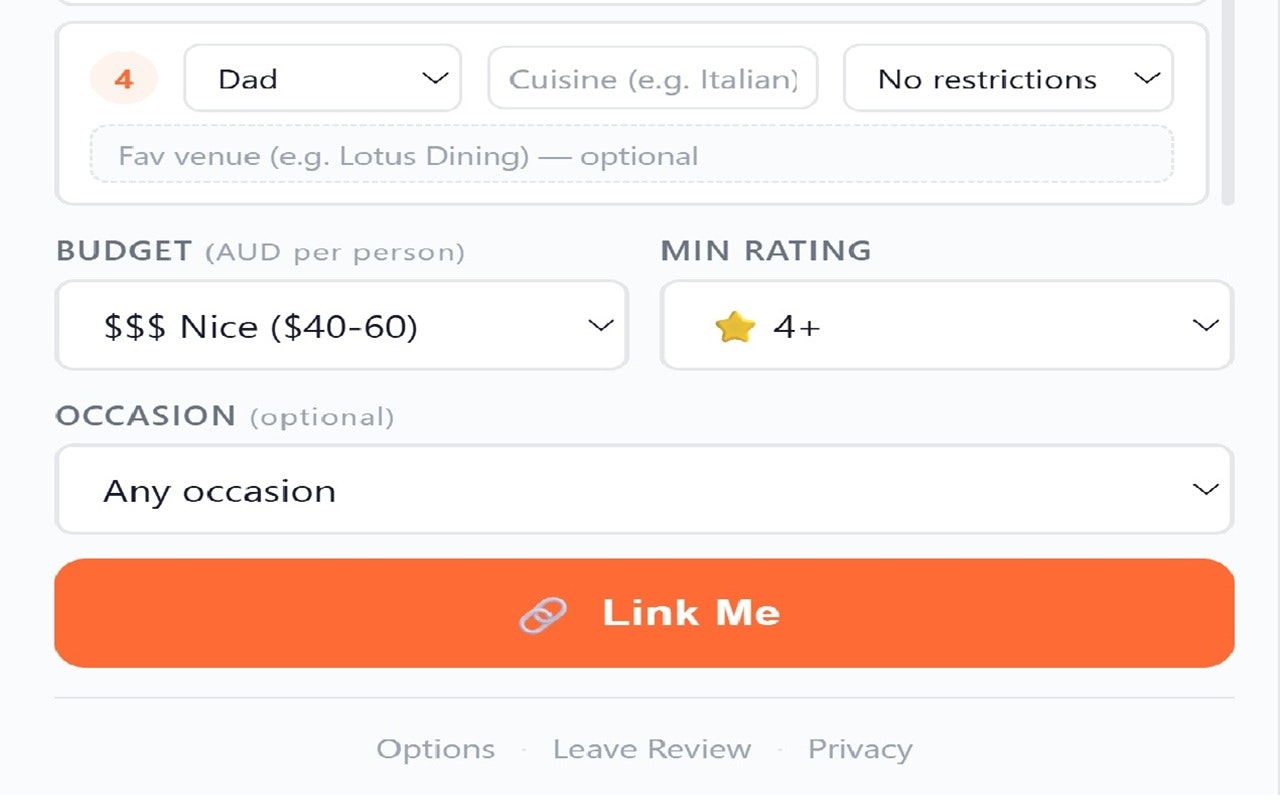
Task: Click the Fav venue optional input
Action: tap(630, 155)
